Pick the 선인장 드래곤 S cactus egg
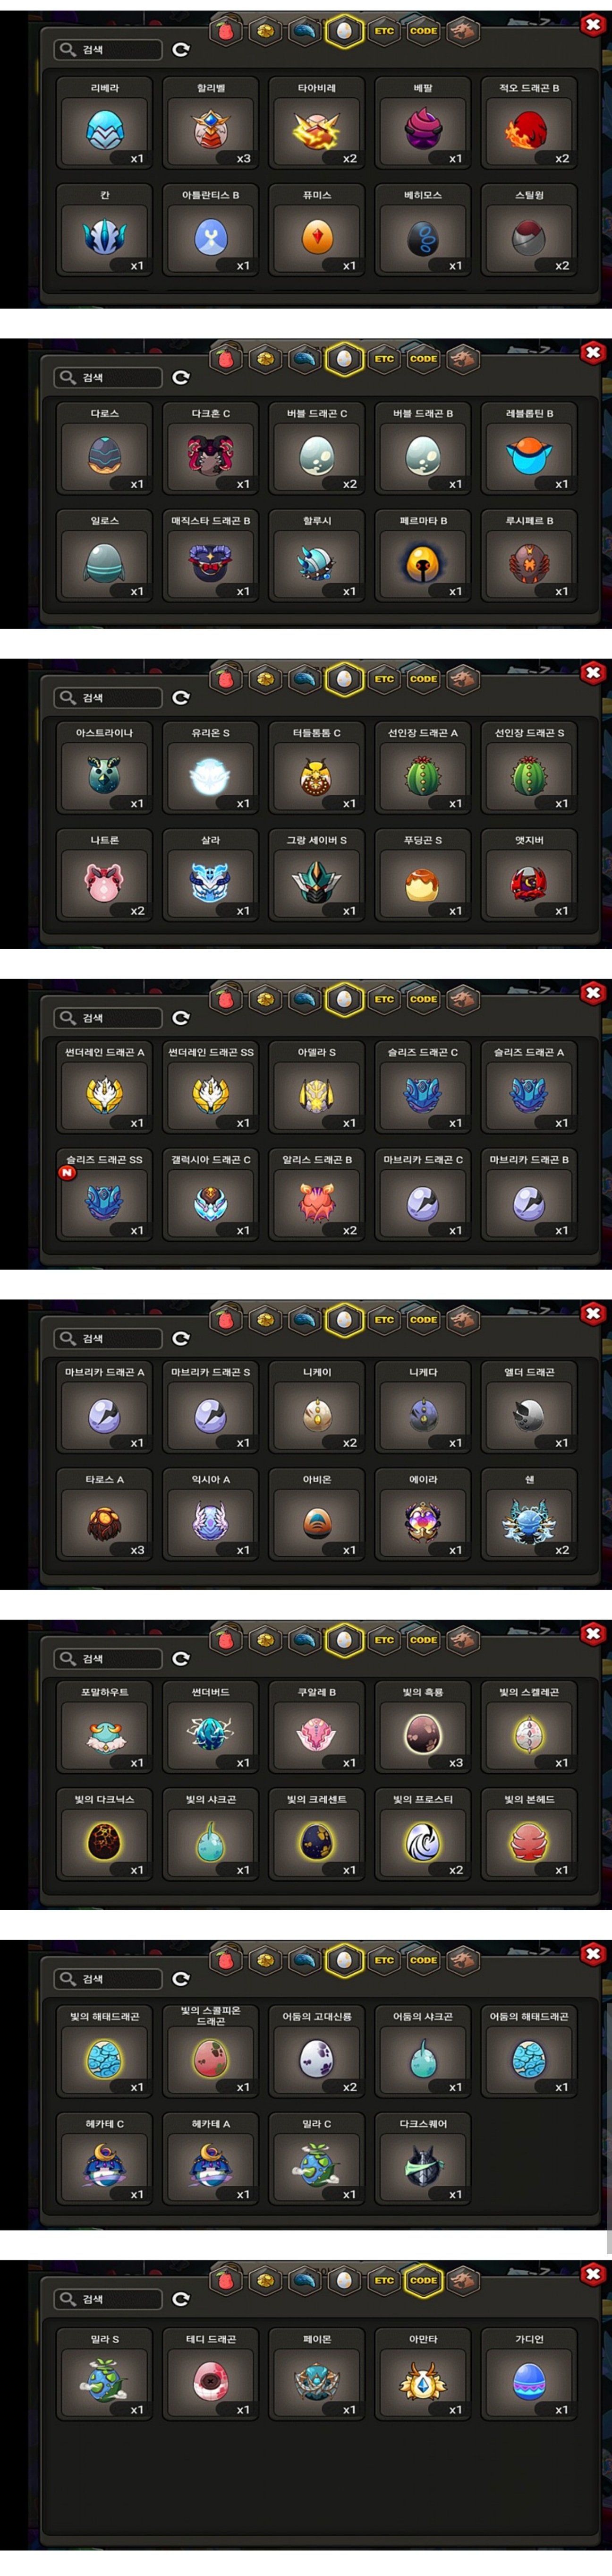The image size is (612, 2576). click(529, 767)
